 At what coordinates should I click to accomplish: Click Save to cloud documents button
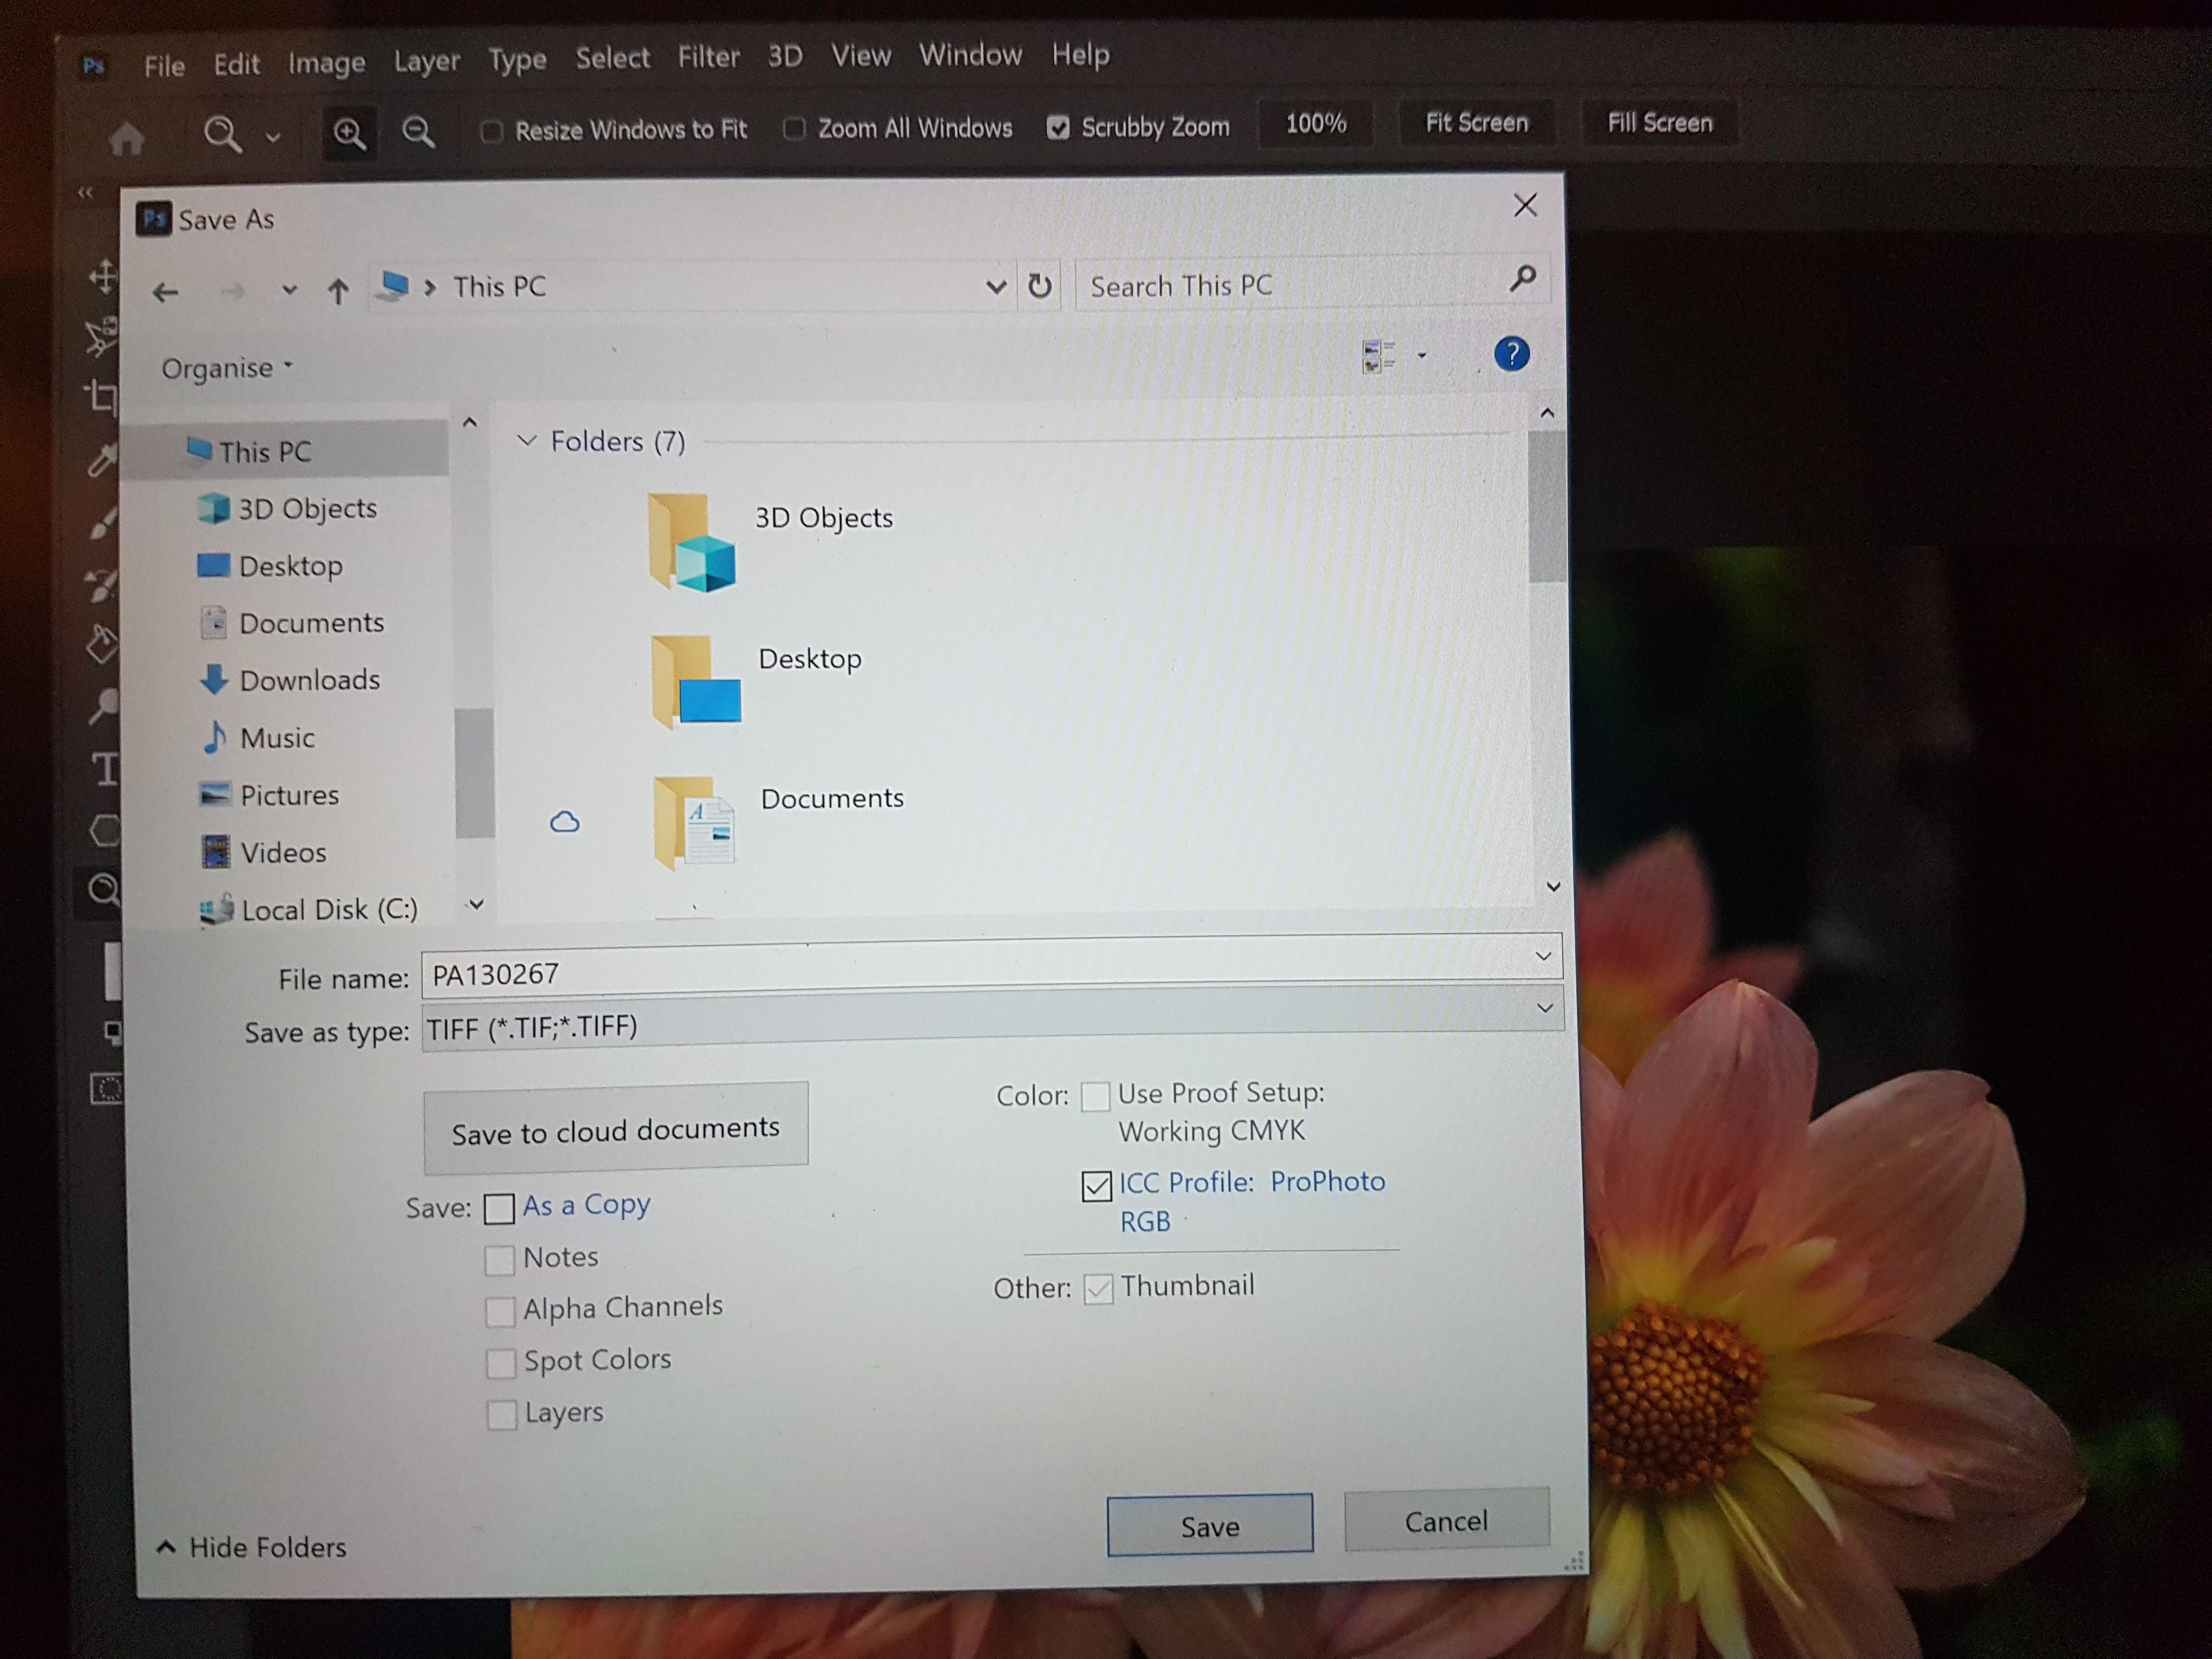[x=615, y=1130]
